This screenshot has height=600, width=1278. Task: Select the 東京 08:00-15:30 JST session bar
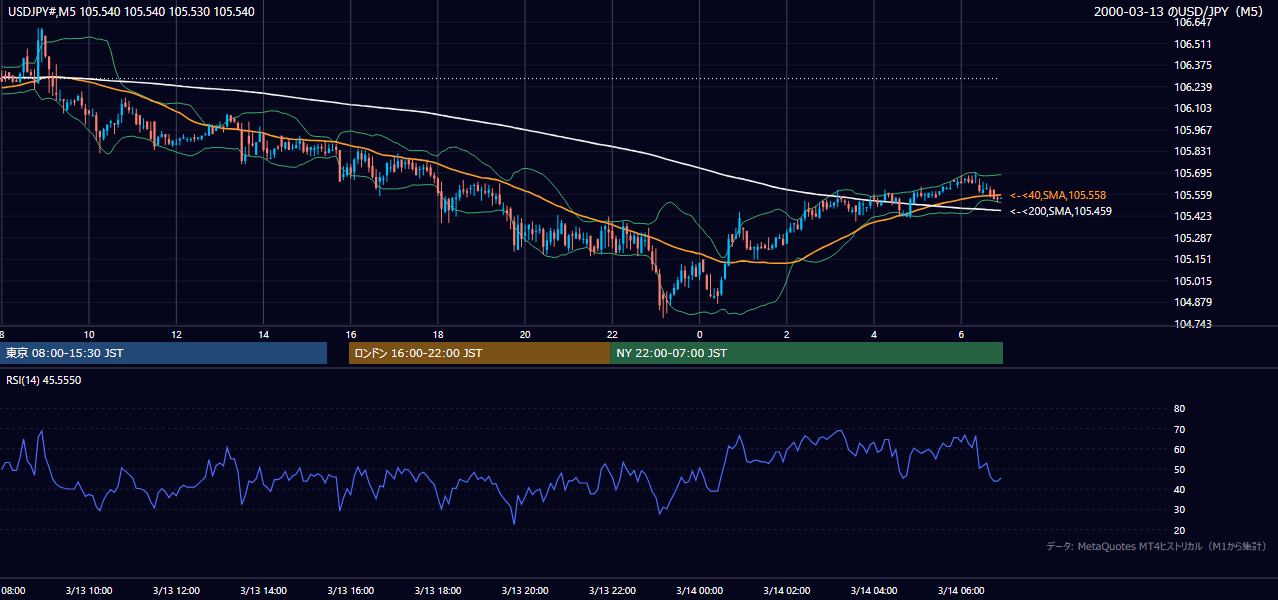pyautogui.click(x=163, y=353)
